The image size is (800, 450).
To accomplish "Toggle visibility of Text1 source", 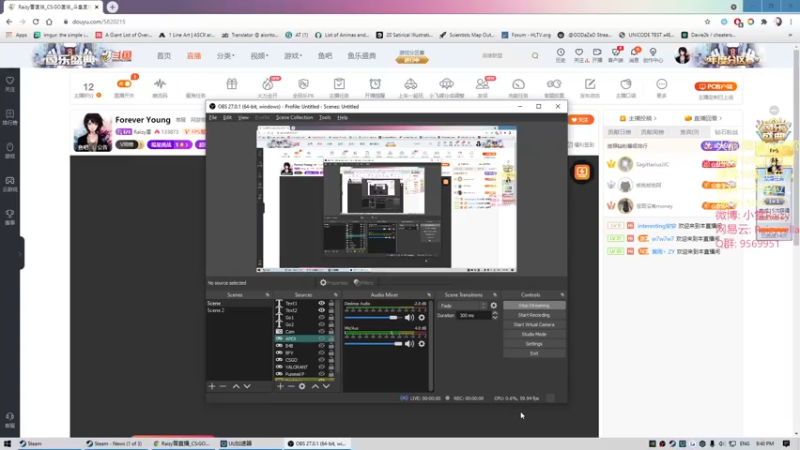I will click(321, 303).
